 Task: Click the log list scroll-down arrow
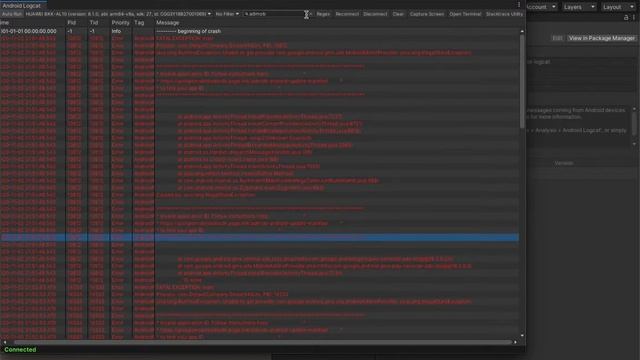point(522,336)
